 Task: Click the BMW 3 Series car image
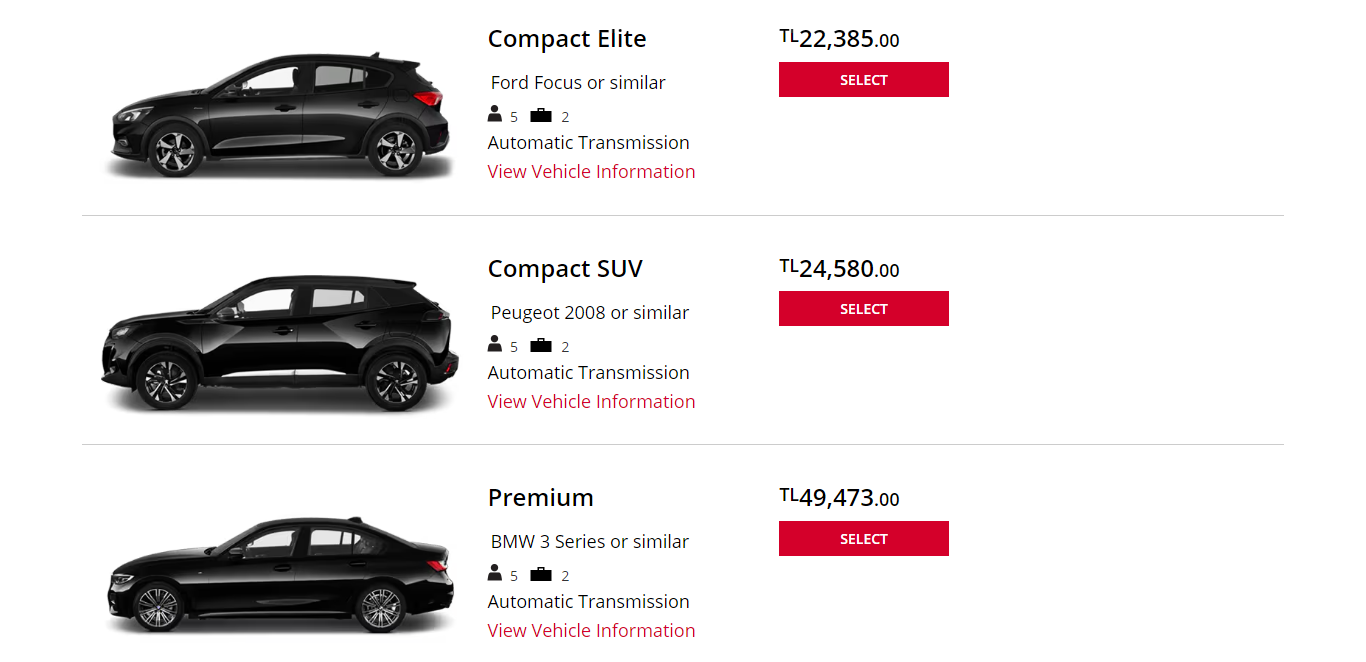tap(279, 576)
